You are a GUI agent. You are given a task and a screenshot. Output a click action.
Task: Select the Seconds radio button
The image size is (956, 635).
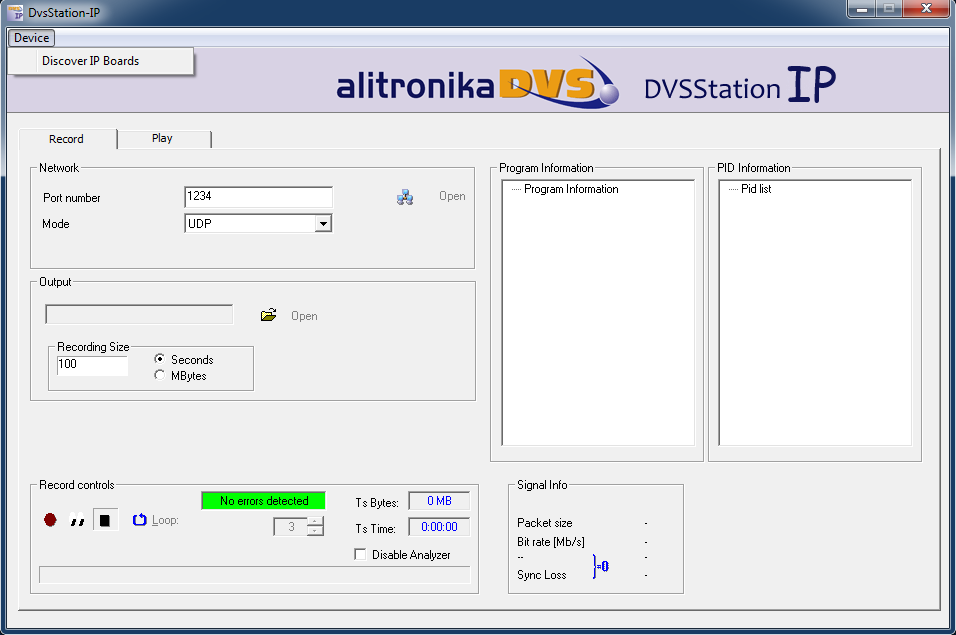pos(160,360)
